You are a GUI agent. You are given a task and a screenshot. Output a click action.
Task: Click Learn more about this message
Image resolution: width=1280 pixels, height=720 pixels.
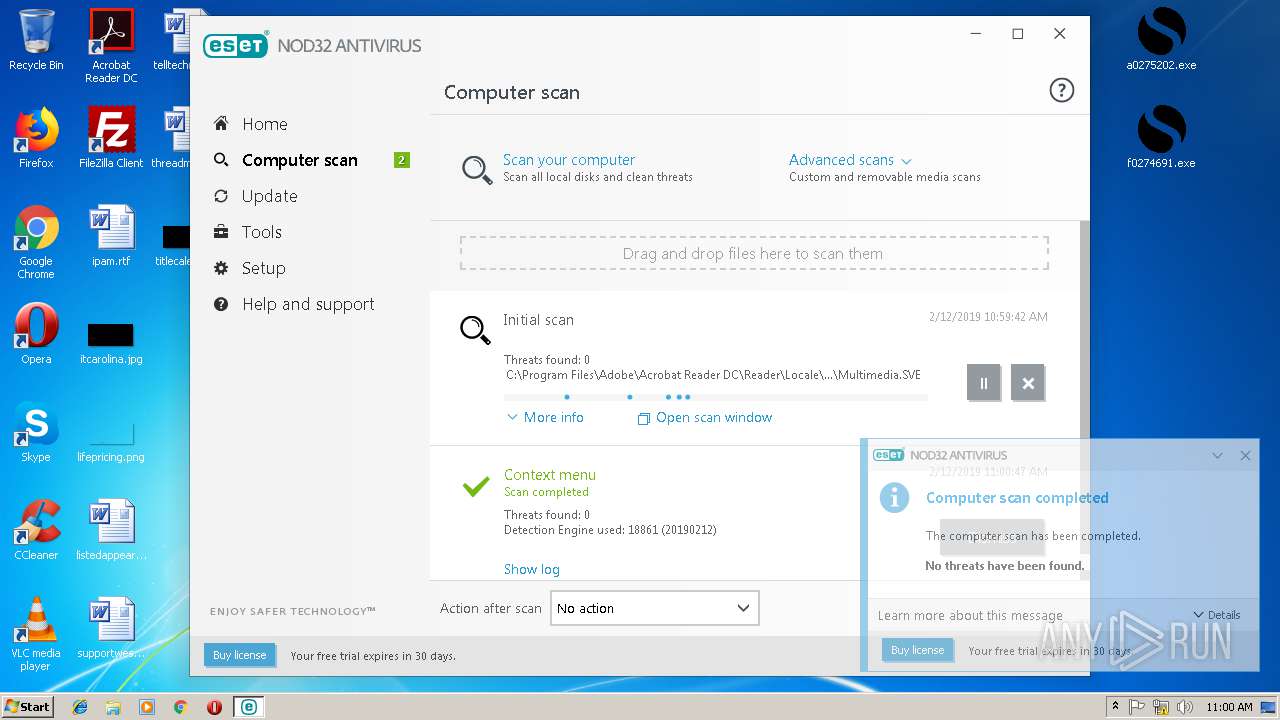[970, 615]
